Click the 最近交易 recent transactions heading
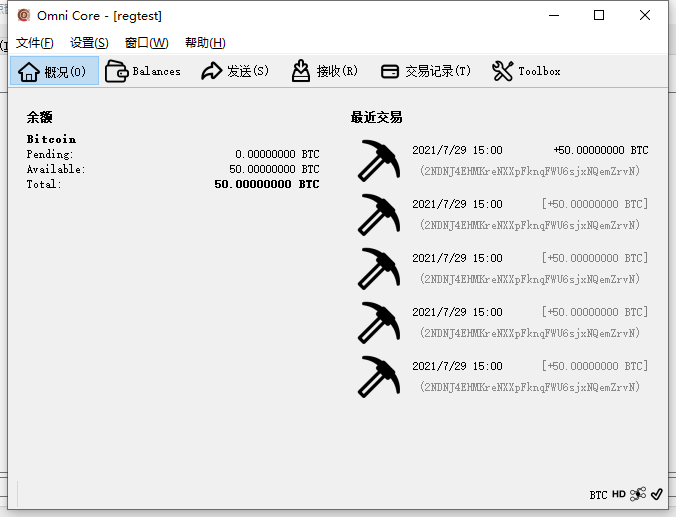The image size is (676, 517). click(x=376, y=117)
